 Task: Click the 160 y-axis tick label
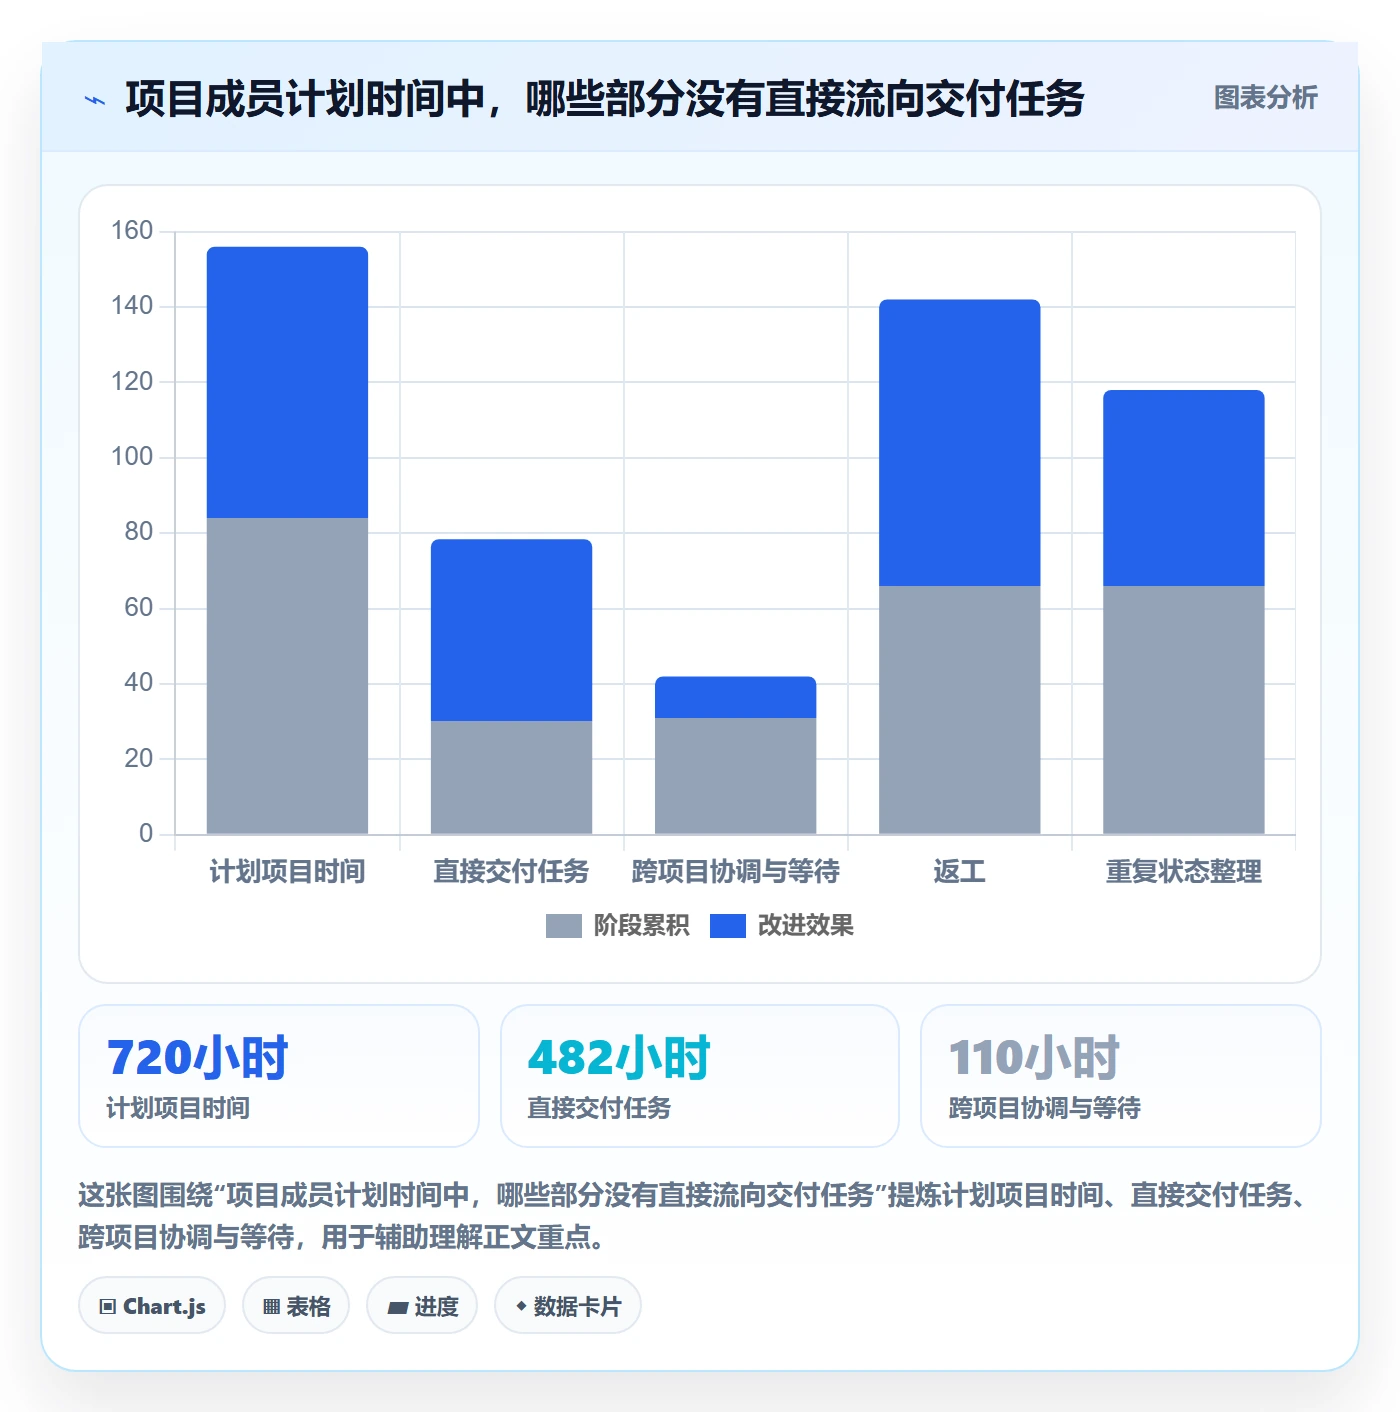coord(132,231)
